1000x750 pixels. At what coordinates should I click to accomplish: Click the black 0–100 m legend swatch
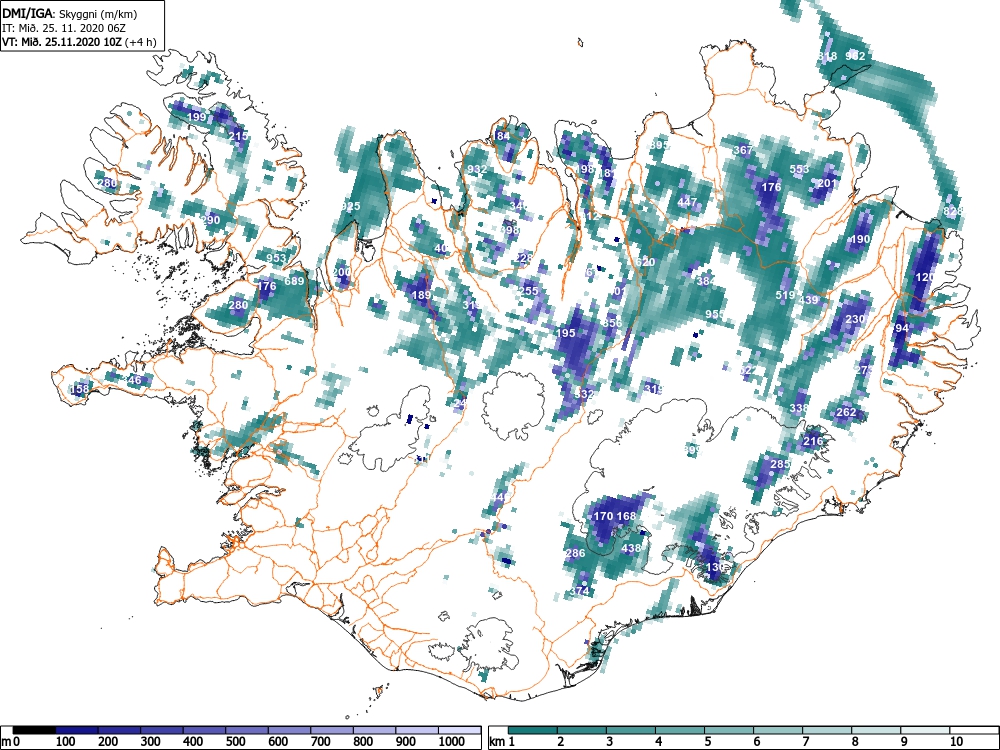click(x=34, y=730)
